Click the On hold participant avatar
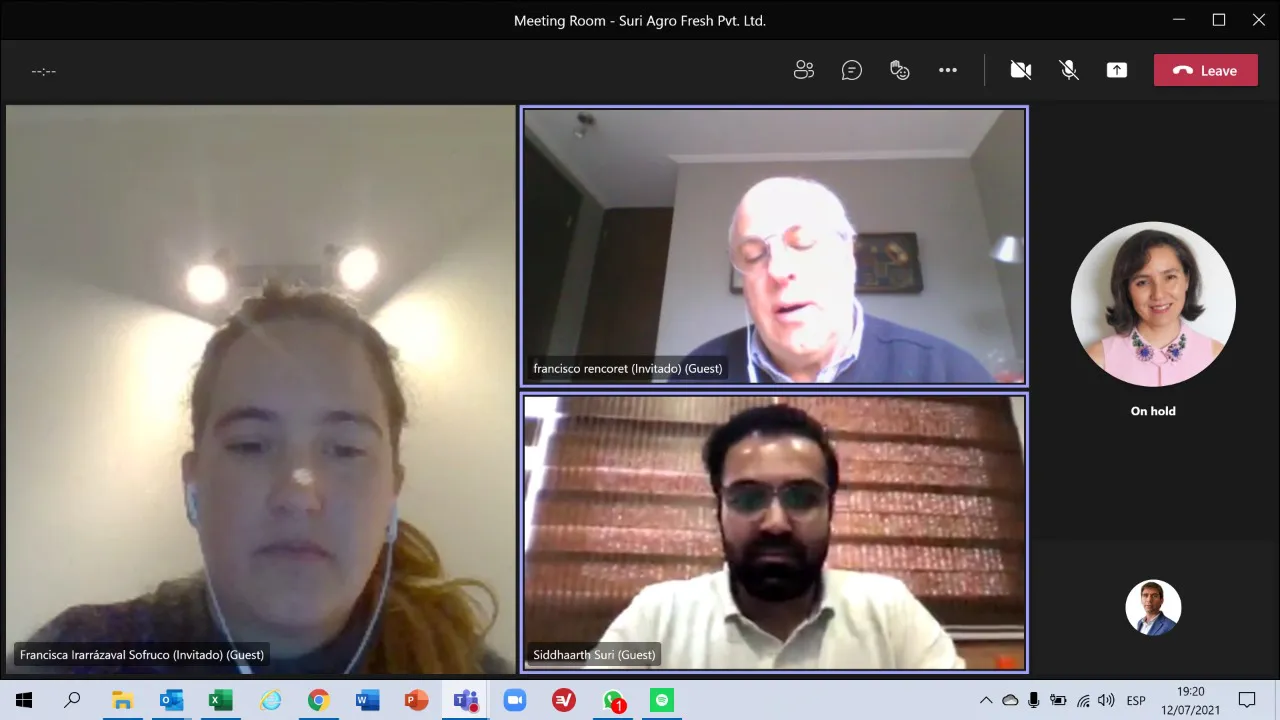The image size is (1280, 720). pyautogui.click(x=1153, y=304)
